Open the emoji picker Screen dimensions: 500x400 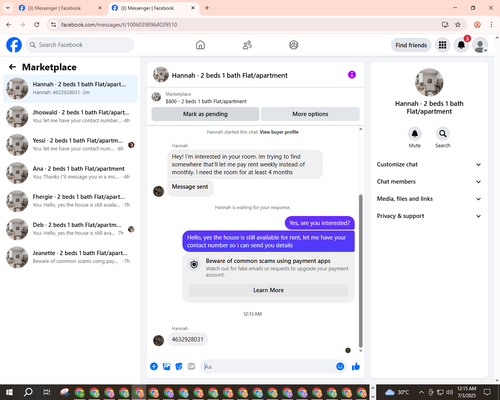(340, 367)
